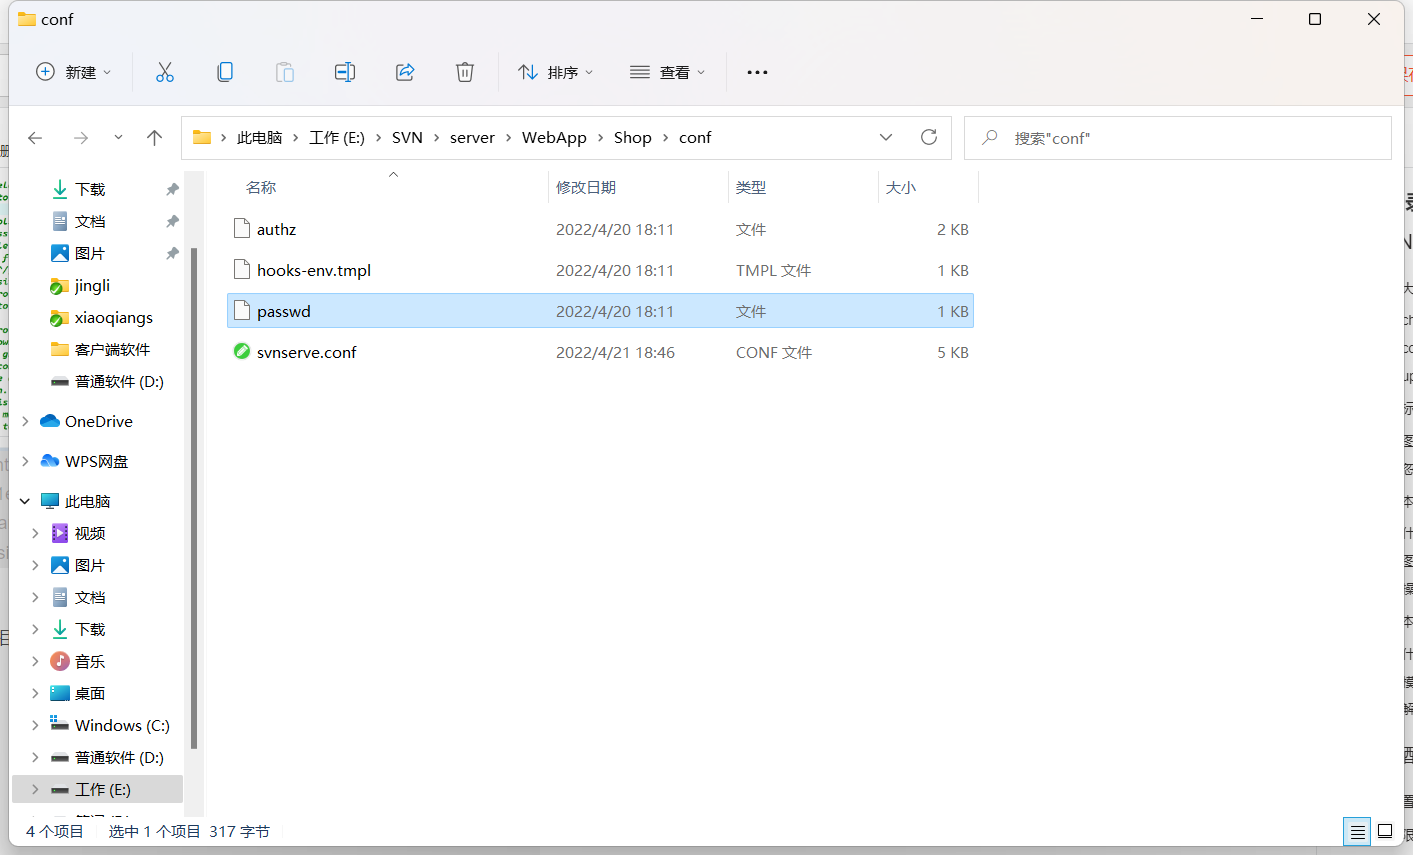Image resolution: width=1413 pixels, height=855 pixels.
Task: Click the 此电脑 breadcrumb segment
Action: coord(260,138)
